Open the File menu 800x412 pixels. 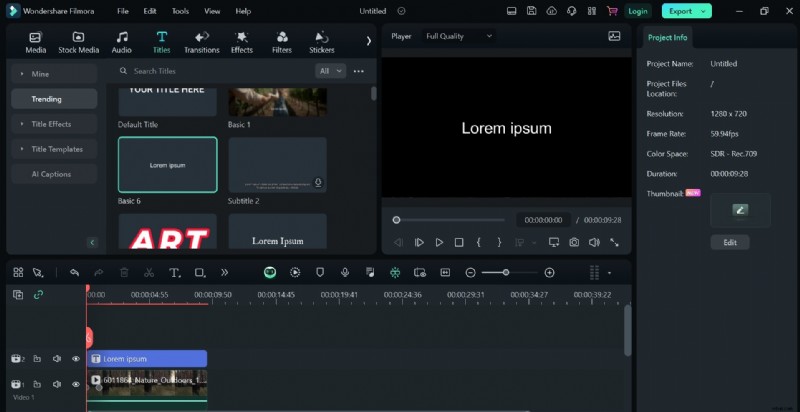coord(122,11)
